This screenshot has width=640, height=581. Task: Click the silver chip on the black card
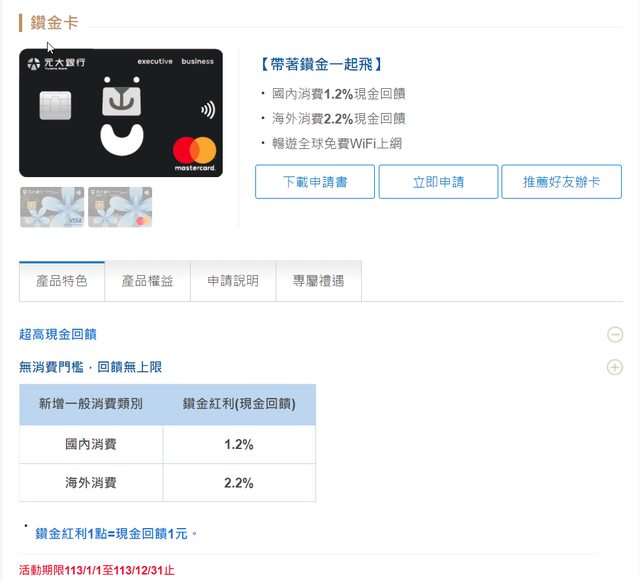[55, 106]
